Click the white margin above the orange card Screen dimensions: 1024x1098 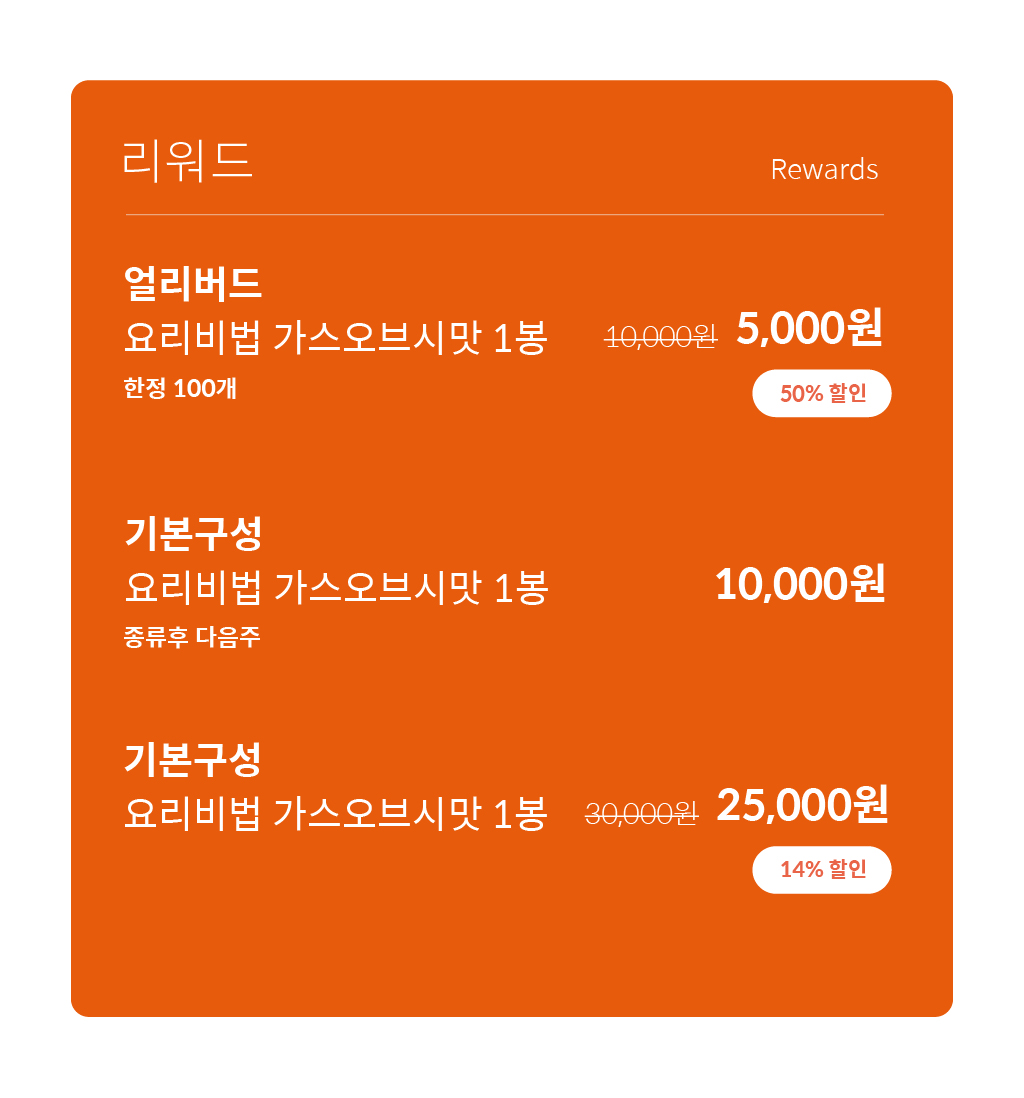[x=511, y=39]
